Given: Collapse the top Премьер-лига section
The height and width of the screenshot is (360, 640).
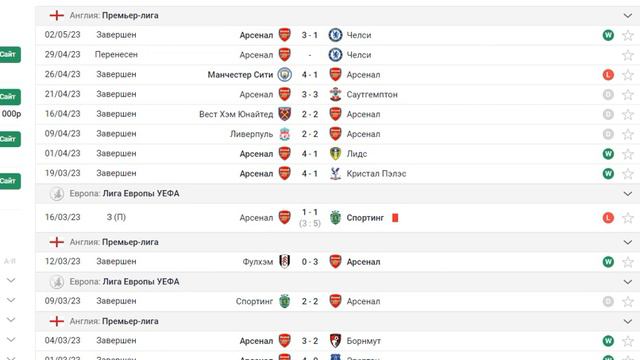Looking at the screenshot, I should (628, 16).
